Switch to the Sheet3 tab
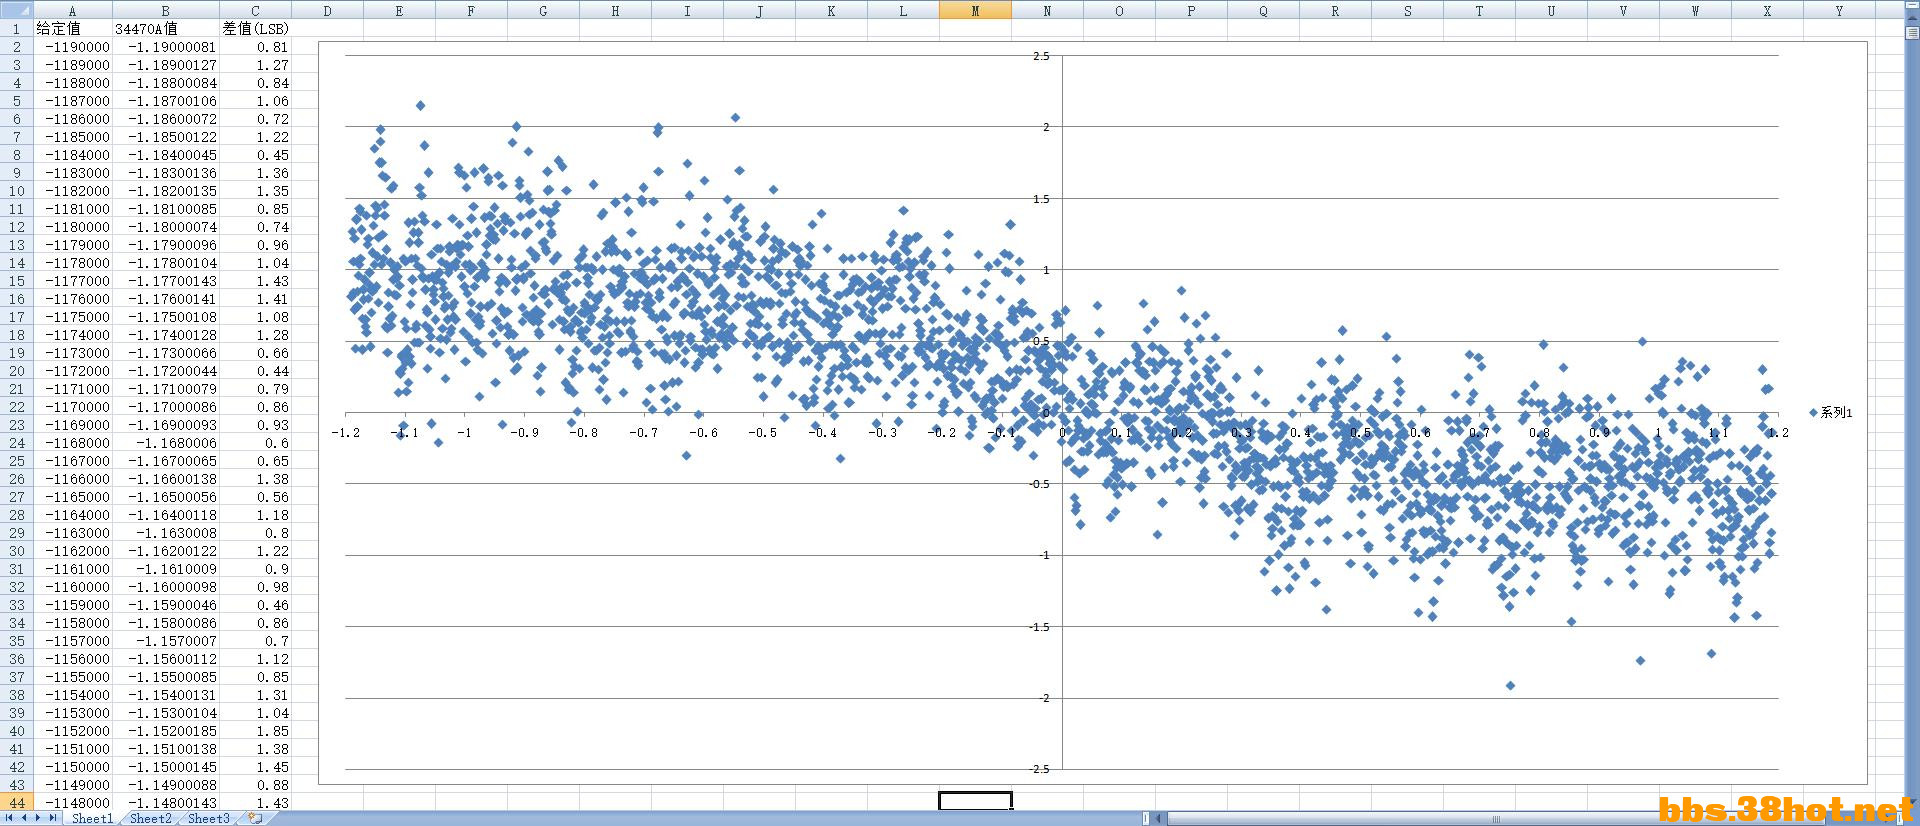Image resolution: width=1920 pixels, height=826 pixels. pyautogui.click(x=208, y=818)
